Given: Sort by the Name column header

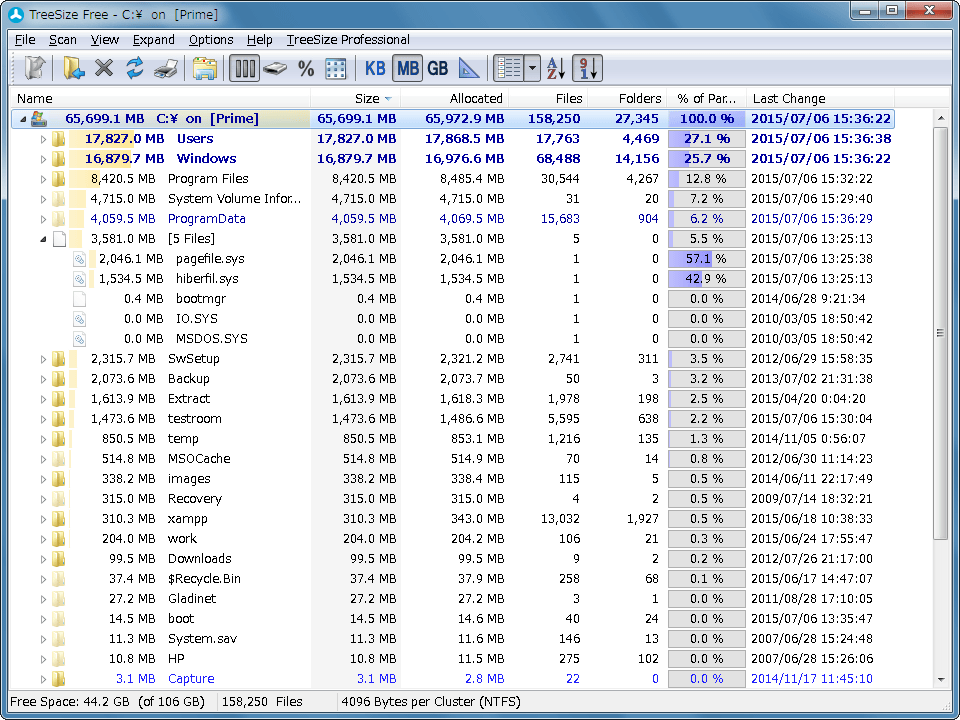Looking at the screenshot, I should (160, 99).
